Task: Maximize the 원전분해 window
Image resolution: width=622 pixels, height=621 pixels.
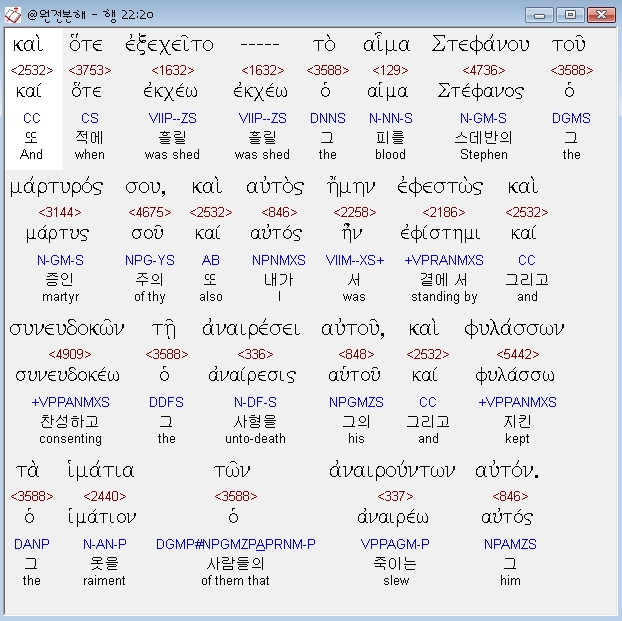Action: pos(570,15)
